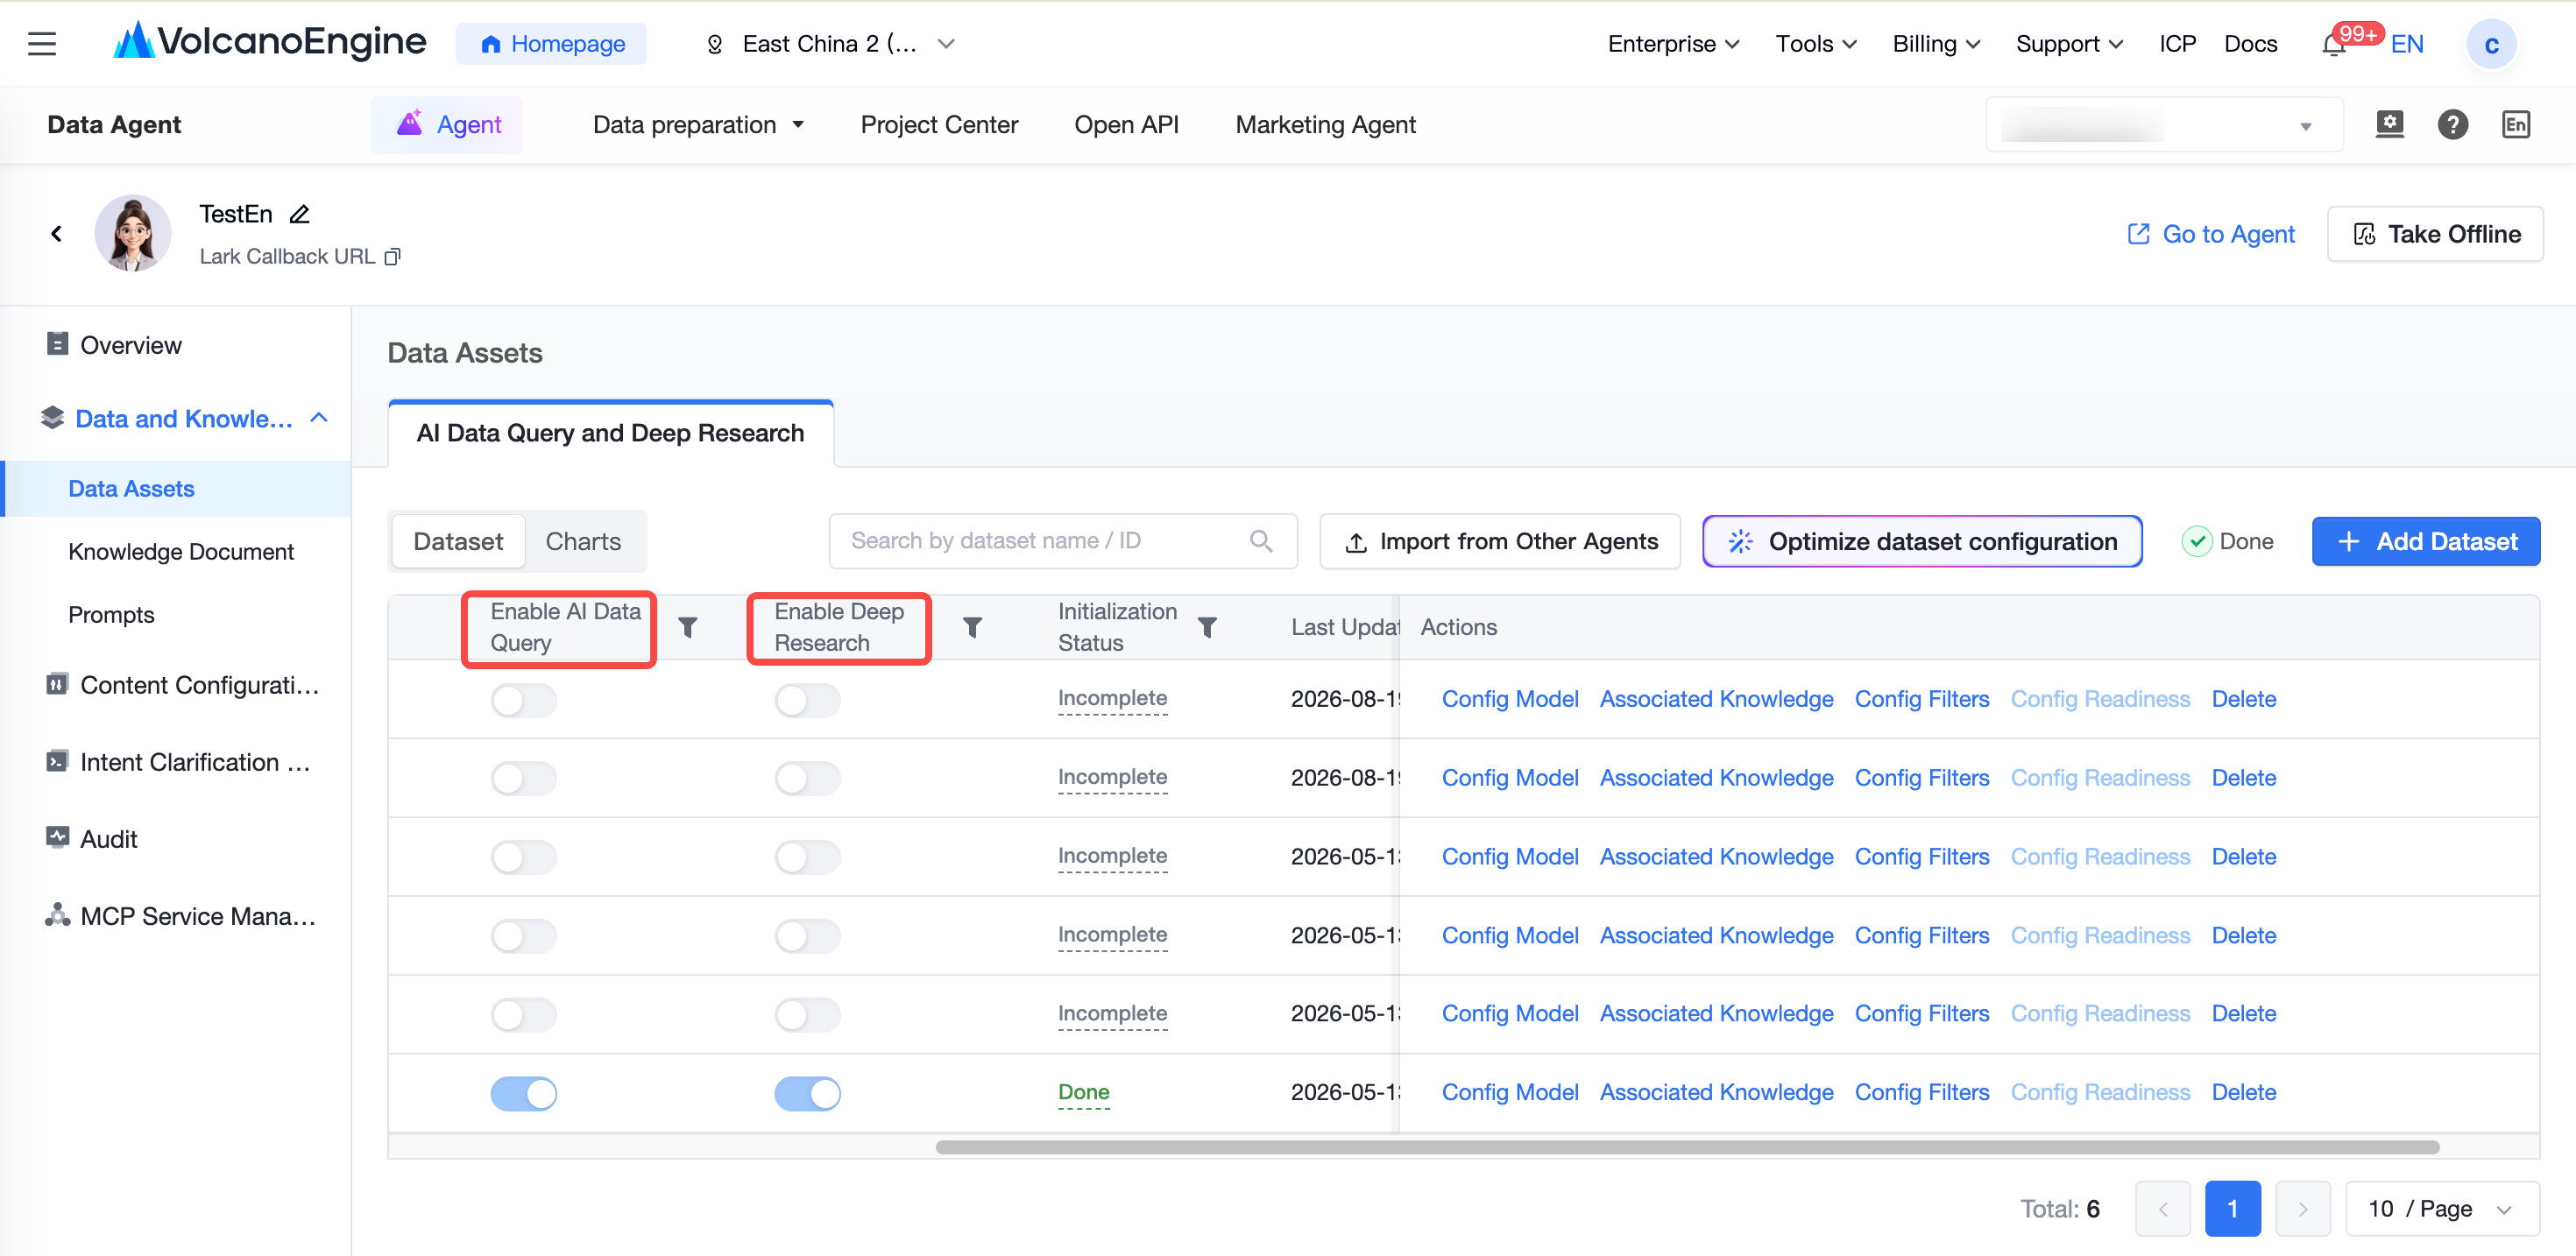Enable AI Data Query for the second row
Image resolution: width=2576 pixels, height=1256 pixels.
[523, 778]
